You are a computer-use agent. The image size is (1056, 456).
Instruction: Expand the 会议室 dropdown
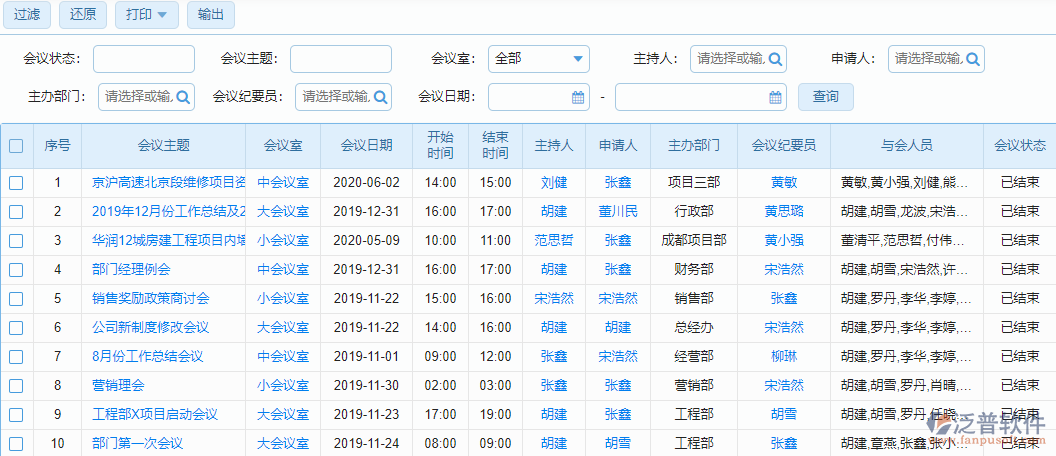pyautogui.click(x=579, y=59)
